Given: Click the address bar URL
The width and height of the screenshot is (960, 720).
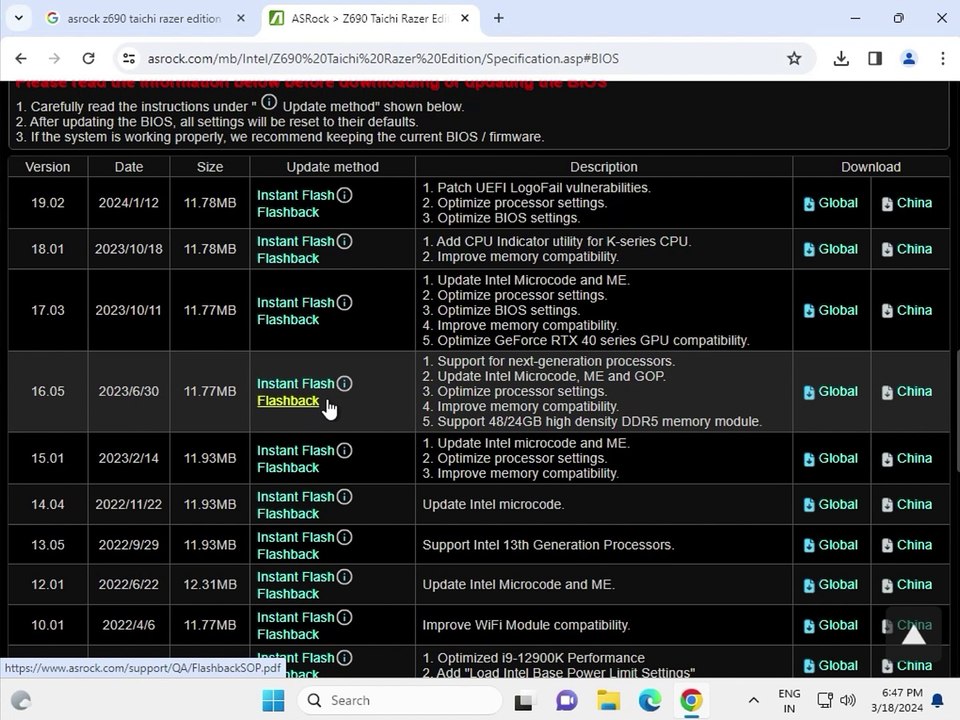Looking at the screenshot, I should pyautogui.click(x=383, y=59).
